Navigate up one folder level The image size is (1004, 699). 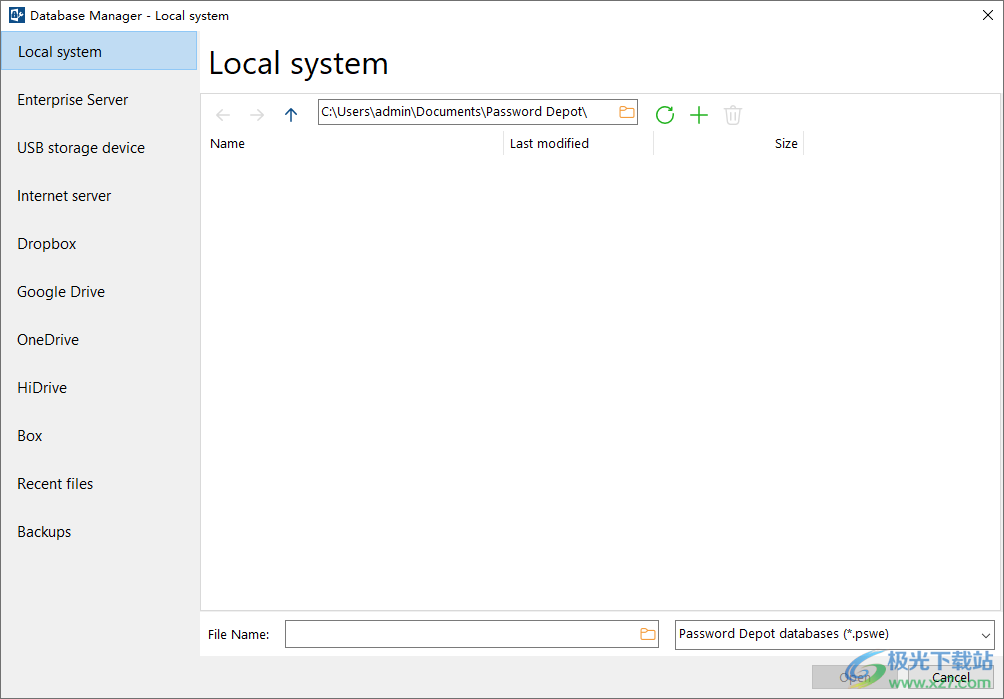291,115
